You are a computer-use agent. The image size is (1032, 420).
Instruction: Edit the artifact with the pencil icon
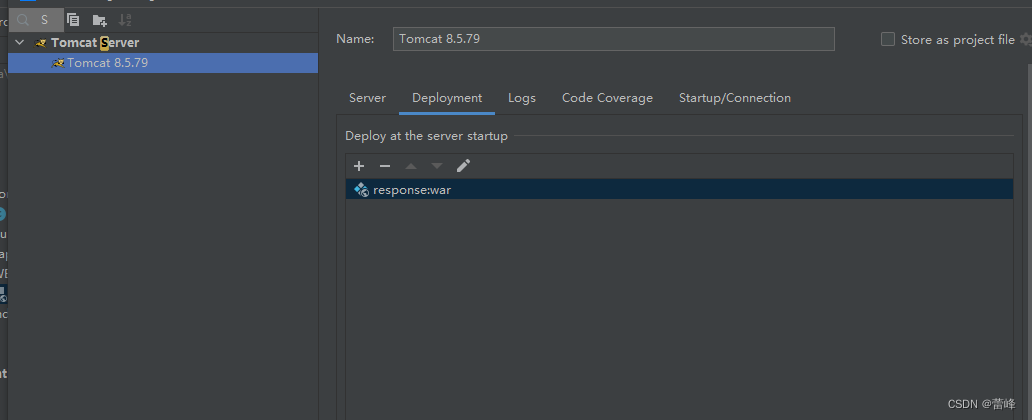coord(463,165)
